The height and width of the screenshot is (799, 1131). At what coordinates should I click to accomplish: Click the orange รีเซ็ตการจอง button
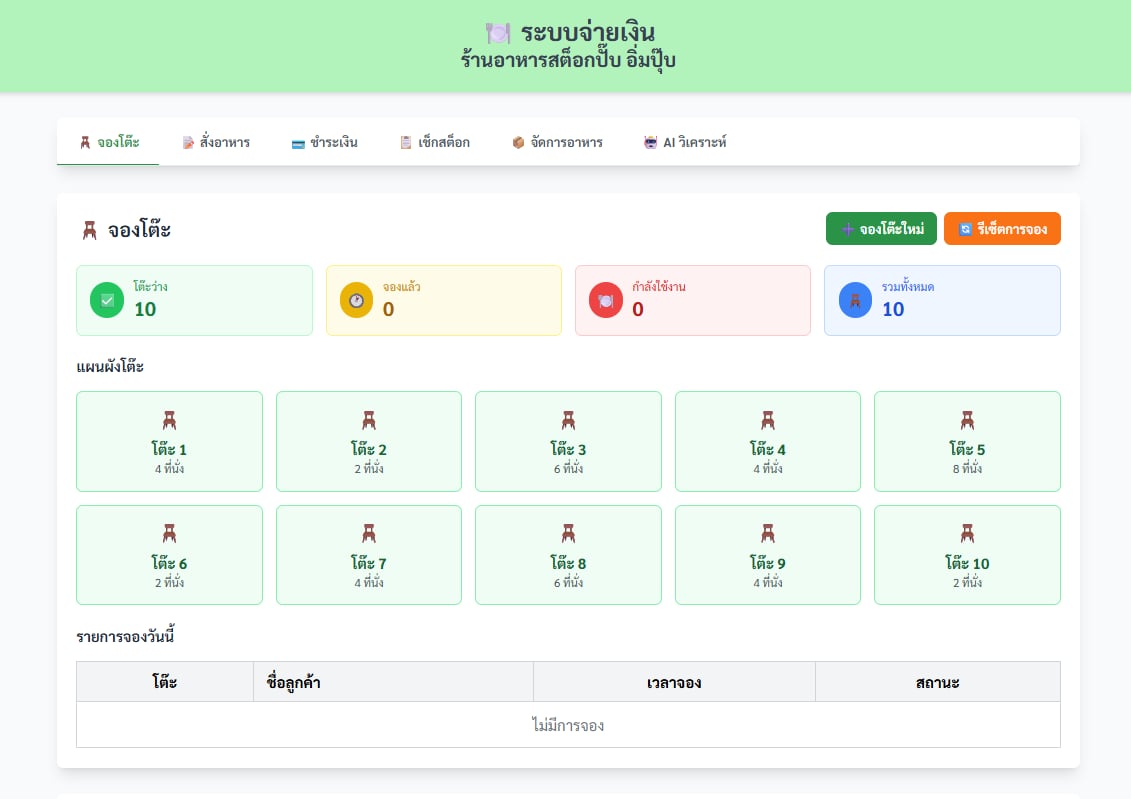(x=1002, y=229)
